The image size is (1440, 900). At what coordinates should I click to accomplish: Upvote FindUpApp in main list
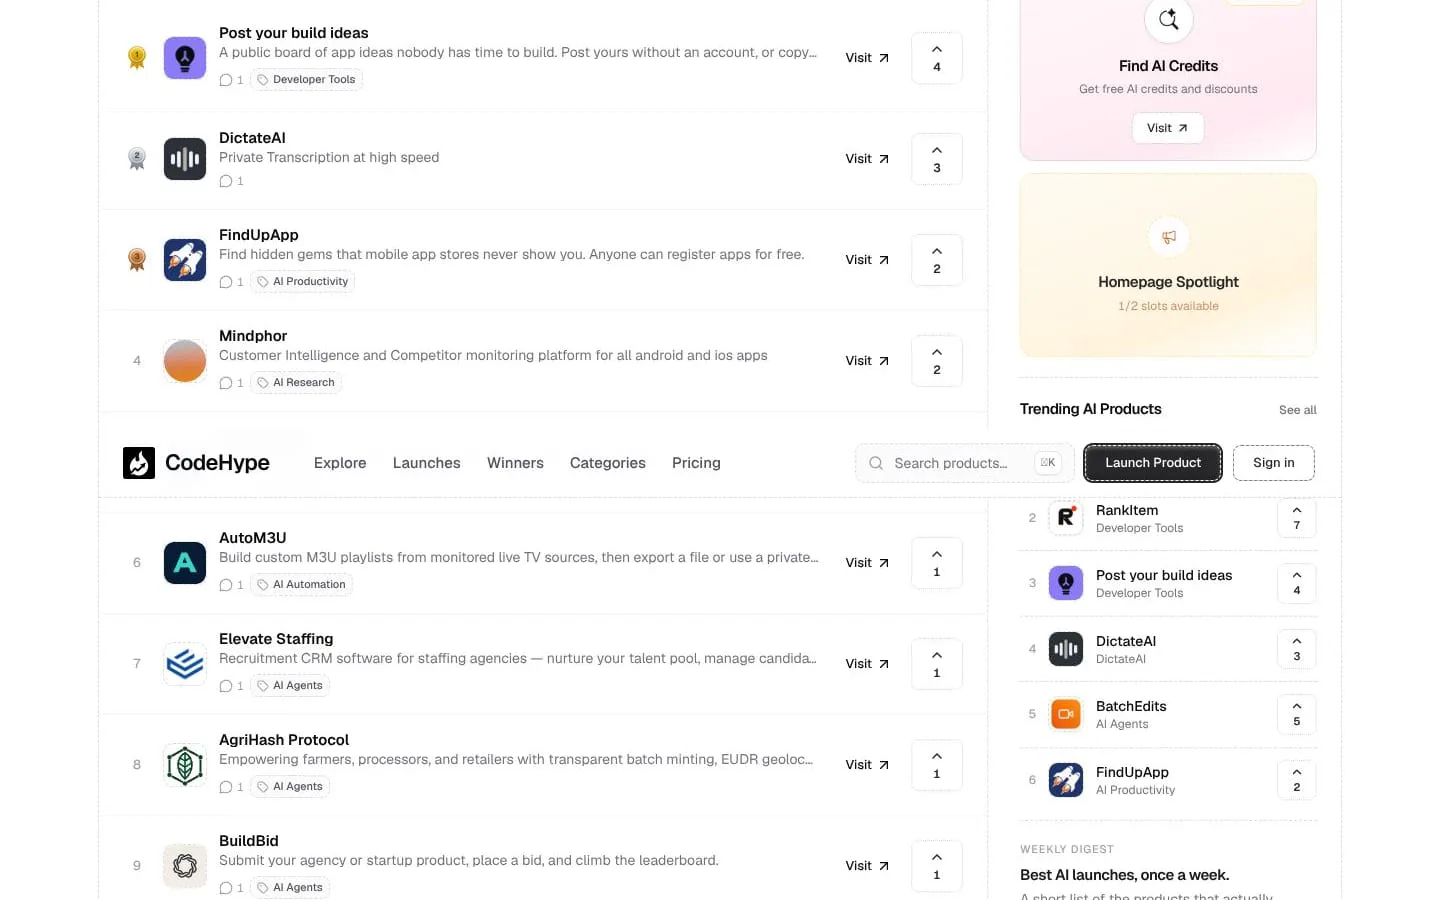[937, 260]
